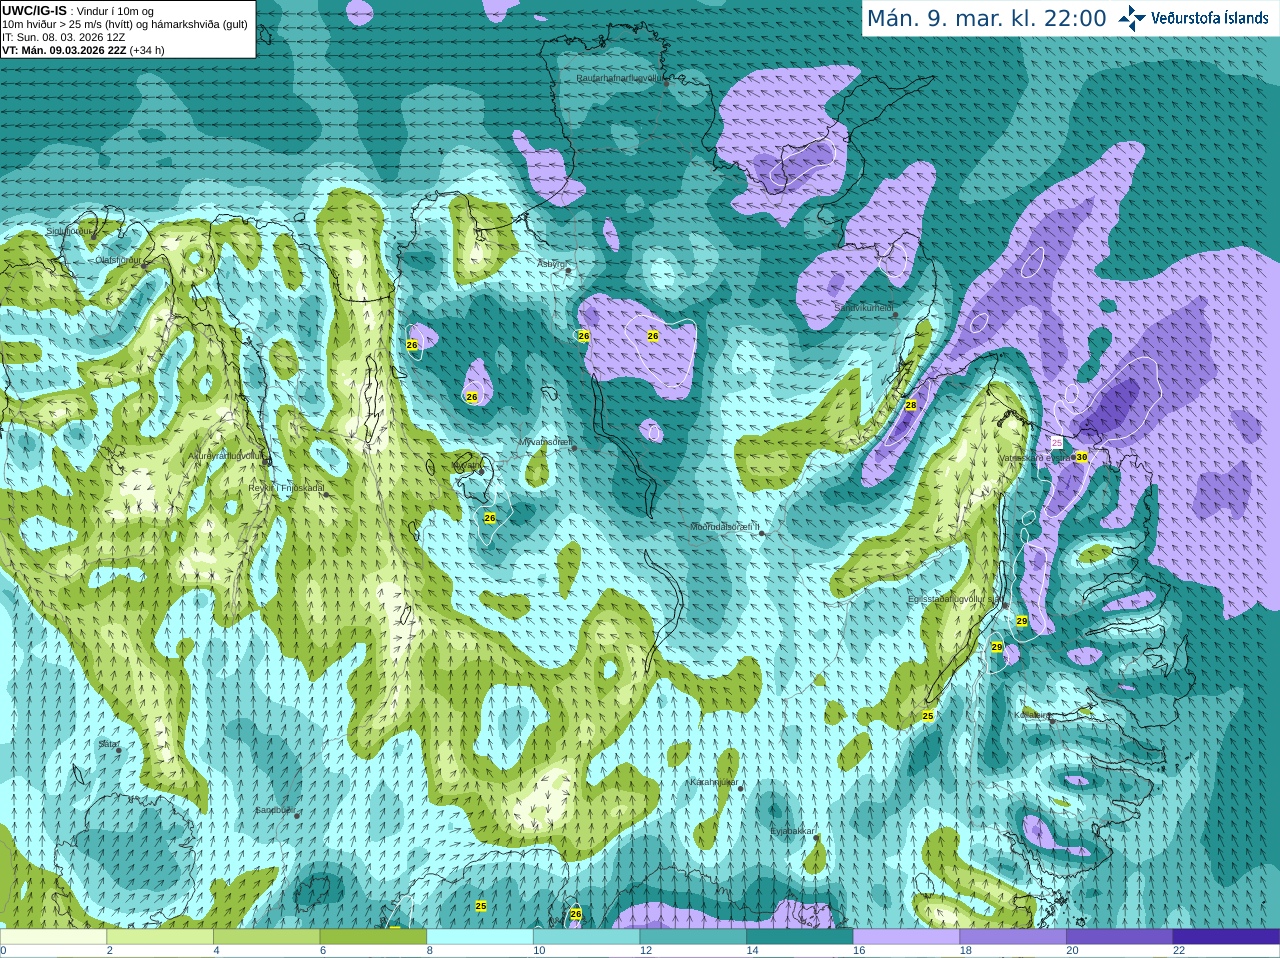This screenshot has width=1280, height=958.
Task: Select the Vatnsskarð eystra station label
Action: pos(1036,458)
